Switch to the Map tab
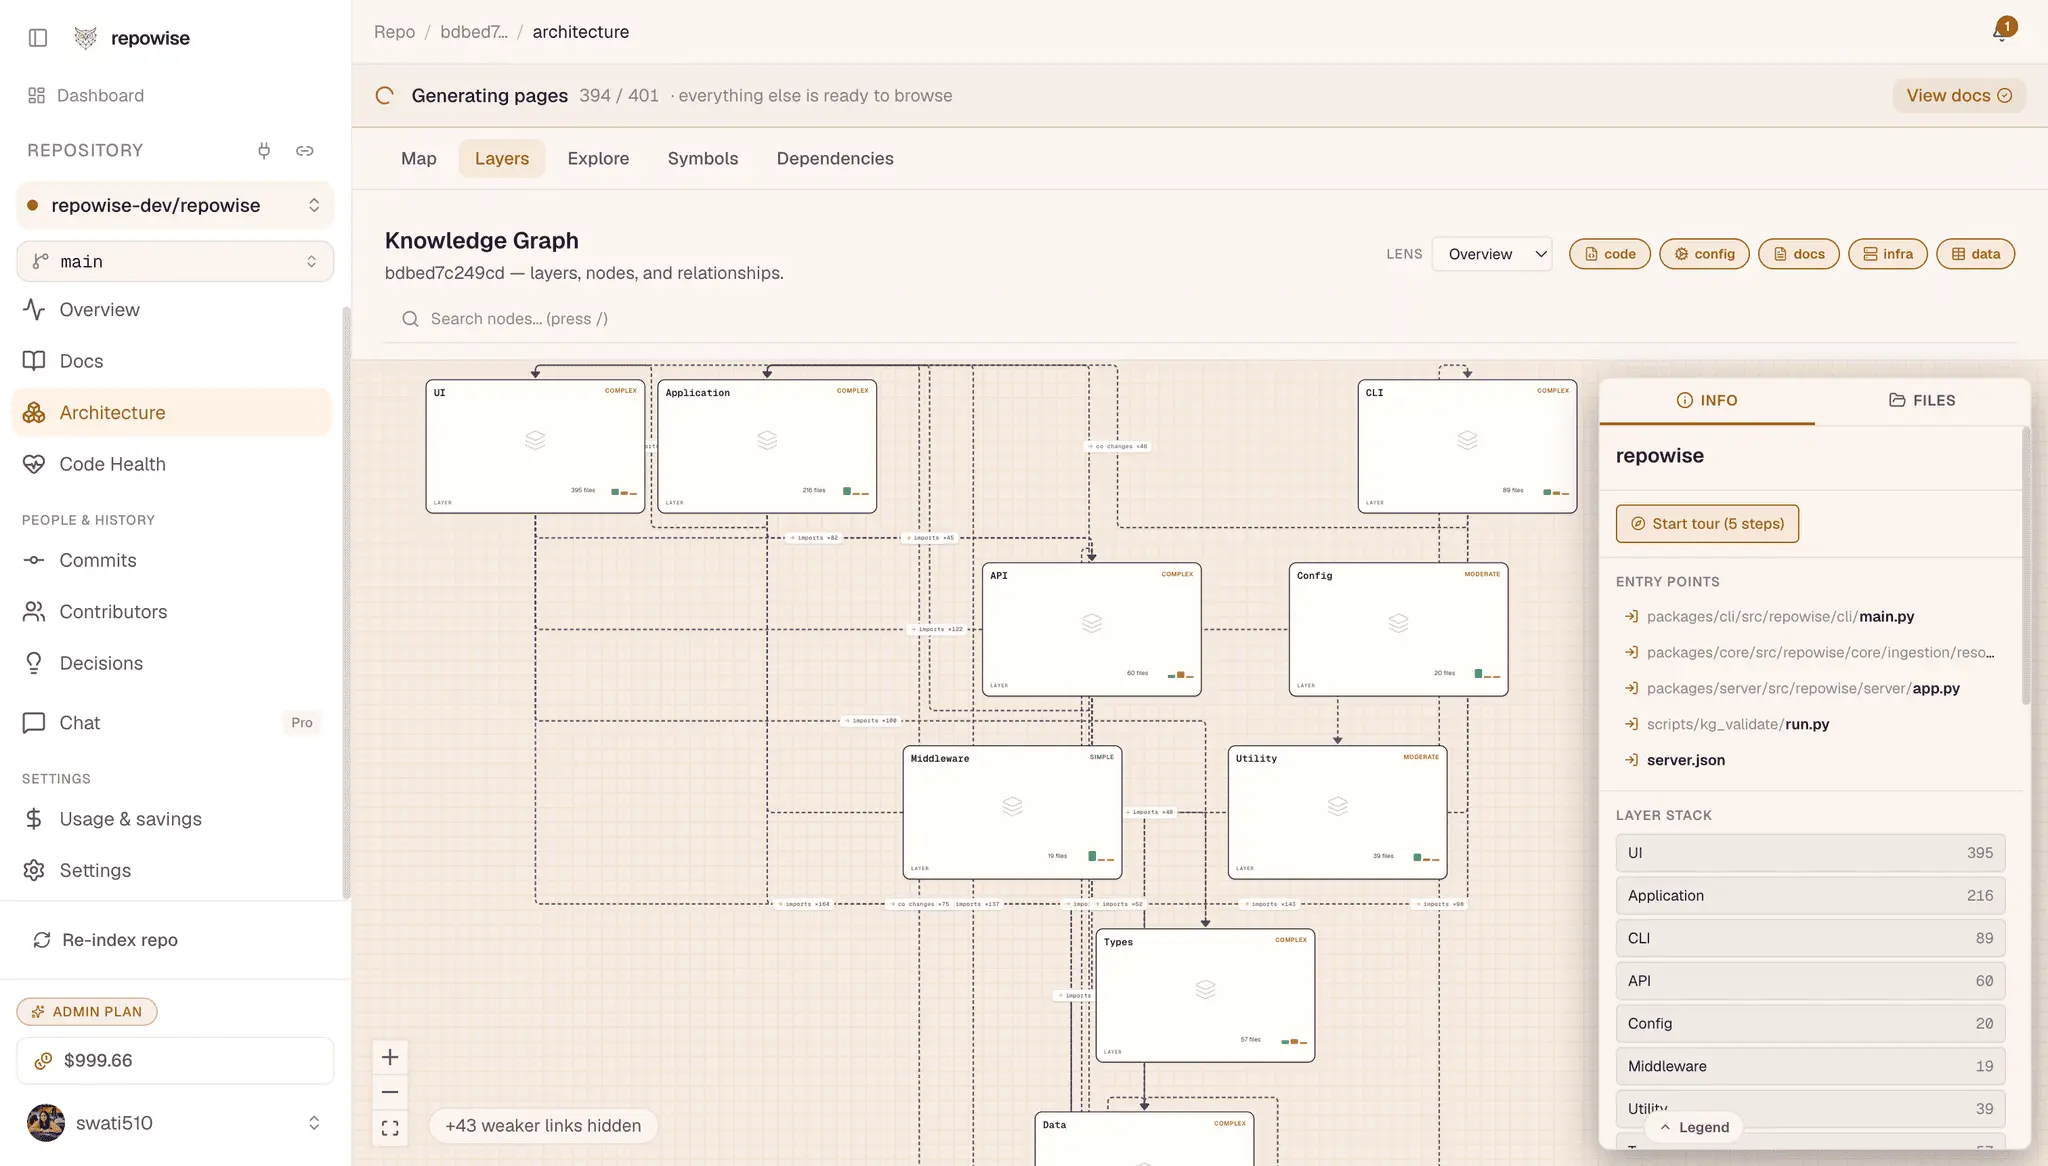Image resolution: width=2048 pixels, height=1166 pixels. pos(418,158)
